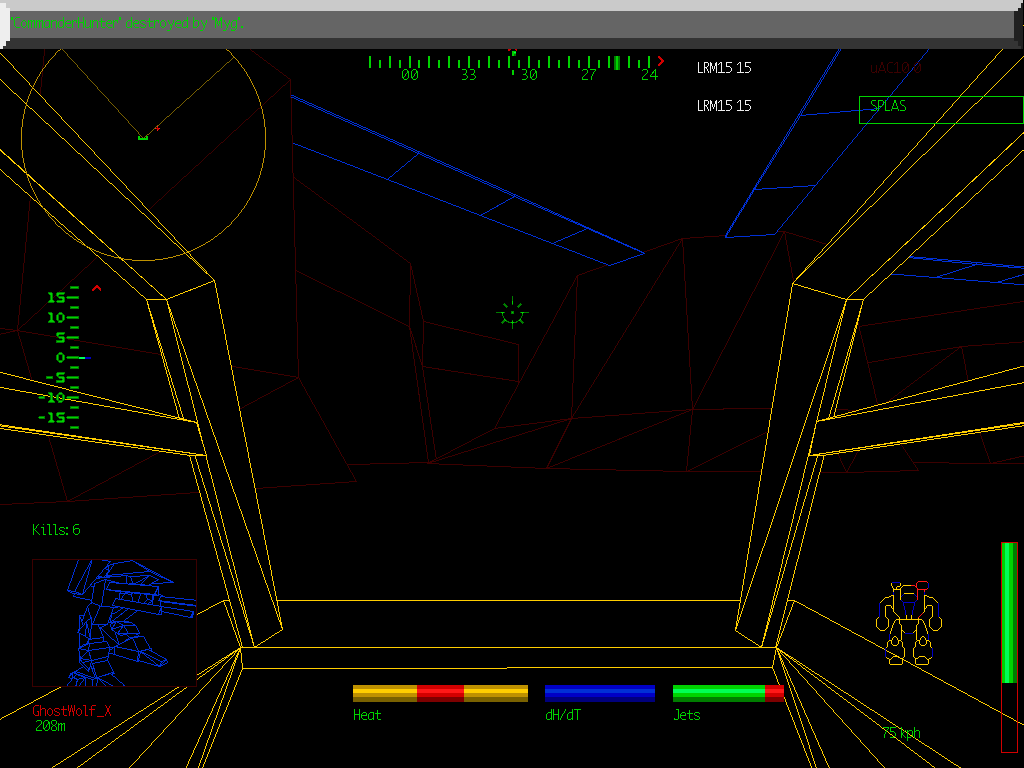Select the highlighted SPLAS weapon box
This screenshot has width=1024, height=768.
point(940,109)
